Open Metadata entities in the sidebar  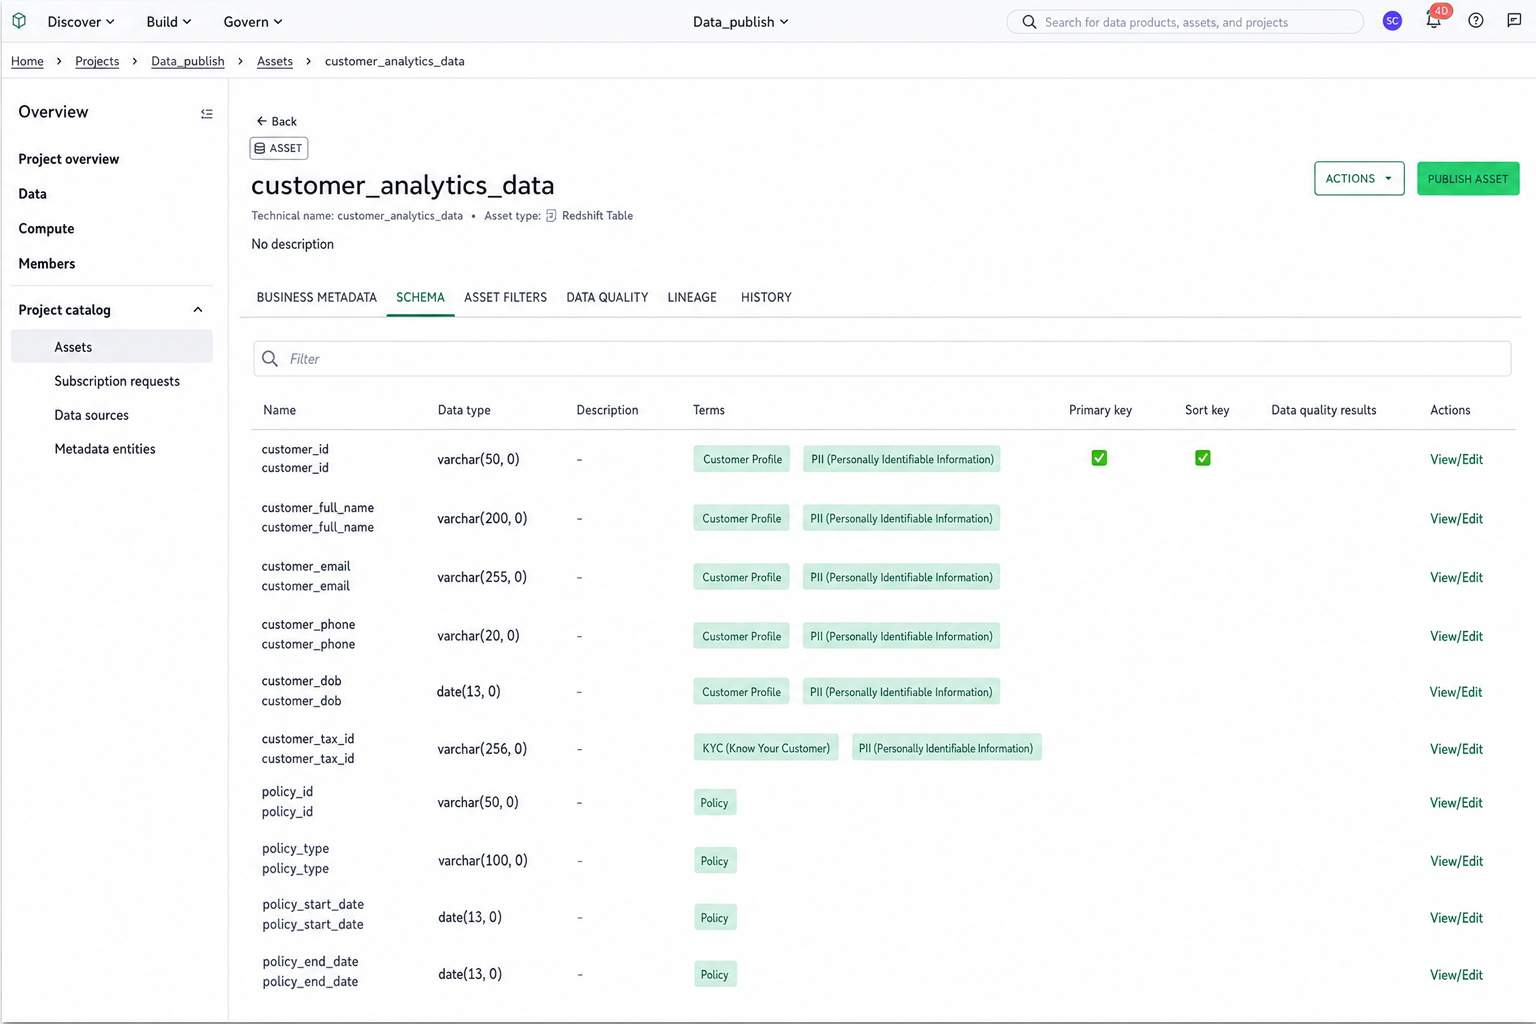pyautogui.click(x=105, y=449)
